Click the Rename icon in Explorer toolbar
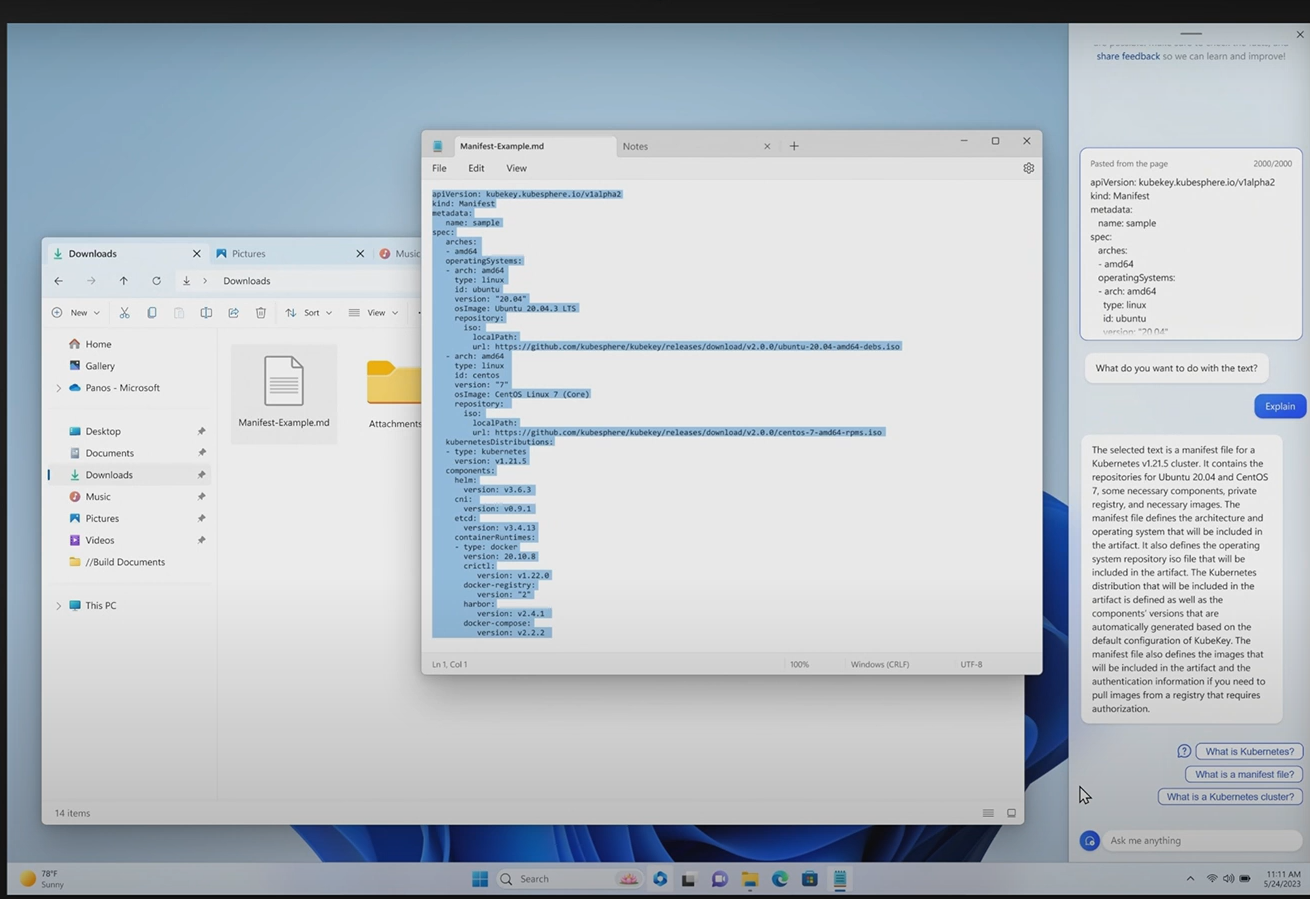 tap(206, 313)
